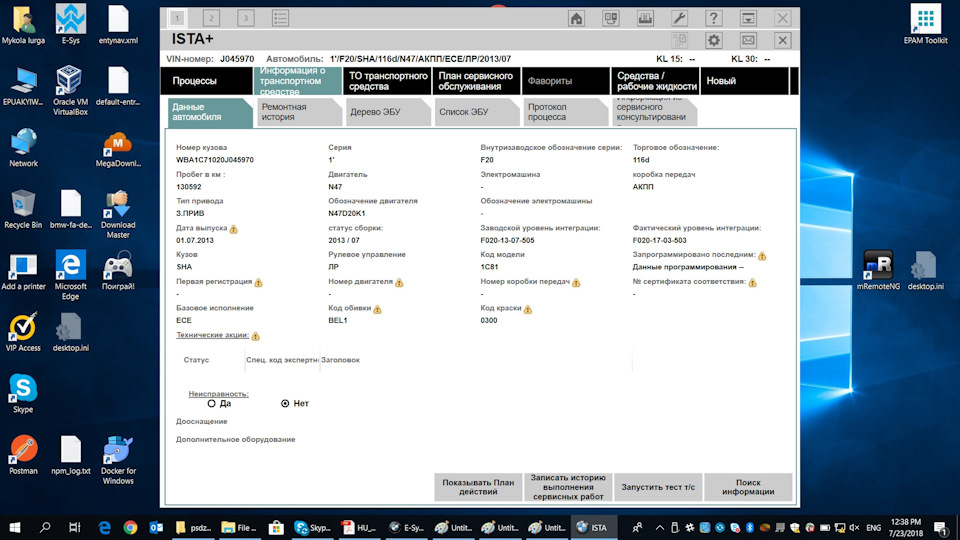Click the print icon in ISTA toolbar

[x=645, y=18]
